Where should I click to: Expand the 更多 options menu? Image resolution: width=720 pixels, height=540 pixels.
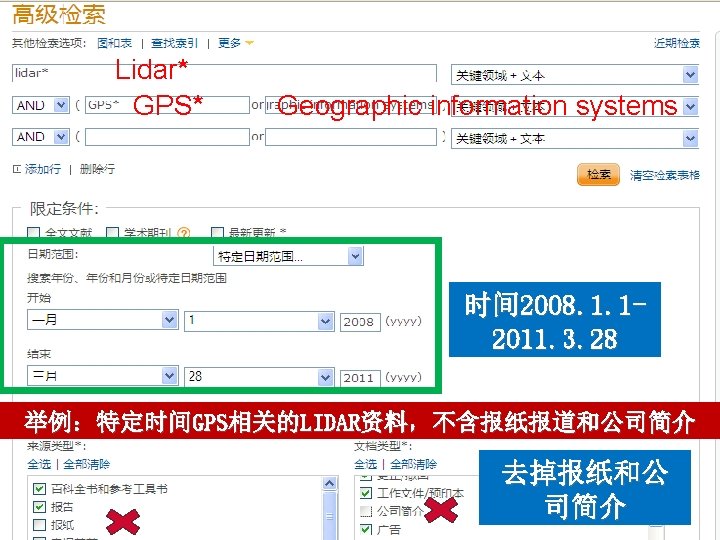pos(236,43)
